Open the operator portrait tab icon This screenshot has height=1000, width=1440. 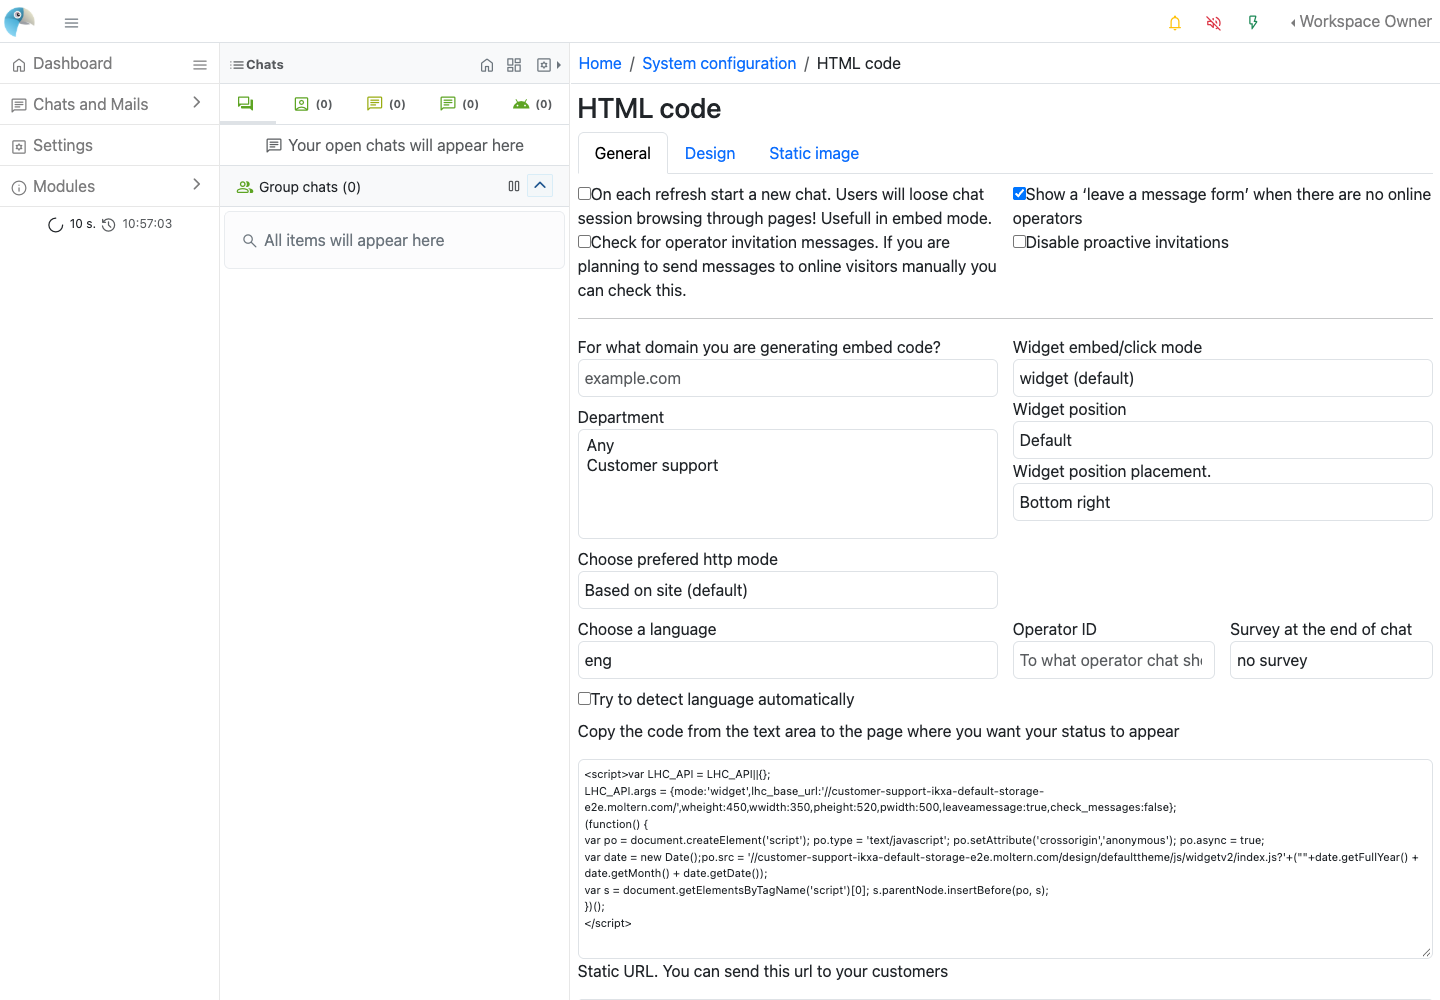tap(301, 104)
